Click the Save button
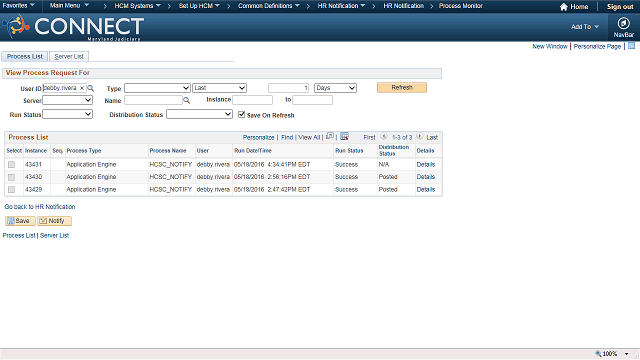Image resolution: width=640 pixels, height=360 pixels. point(20,221)
